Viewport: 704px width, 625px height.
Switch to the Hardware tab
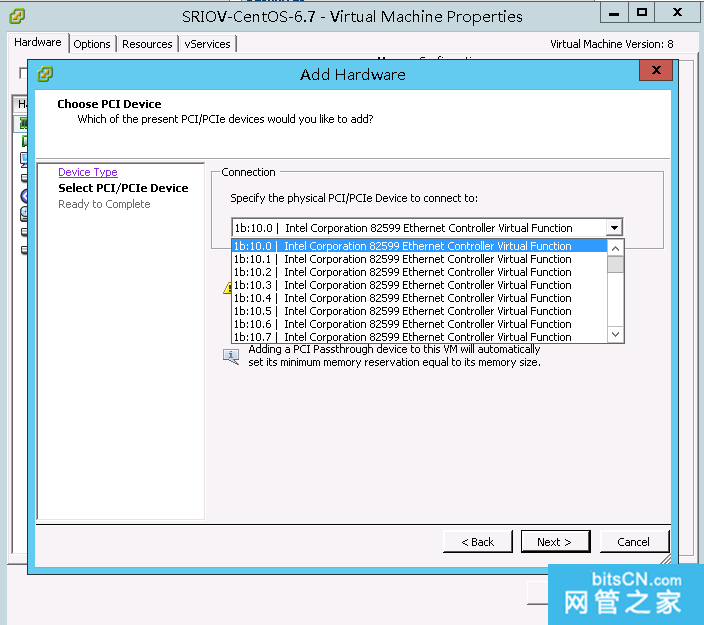coord(38,42)
